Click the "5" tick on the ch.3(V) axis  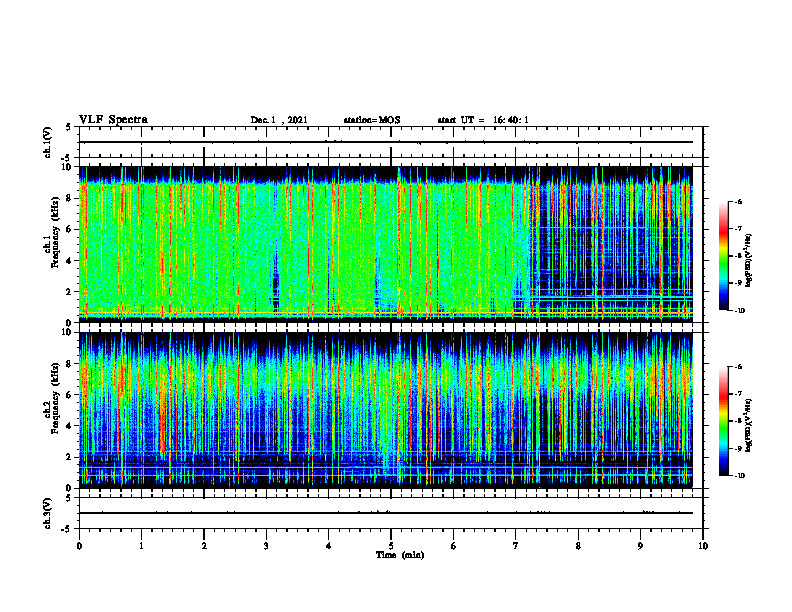(x=68, y=498)
